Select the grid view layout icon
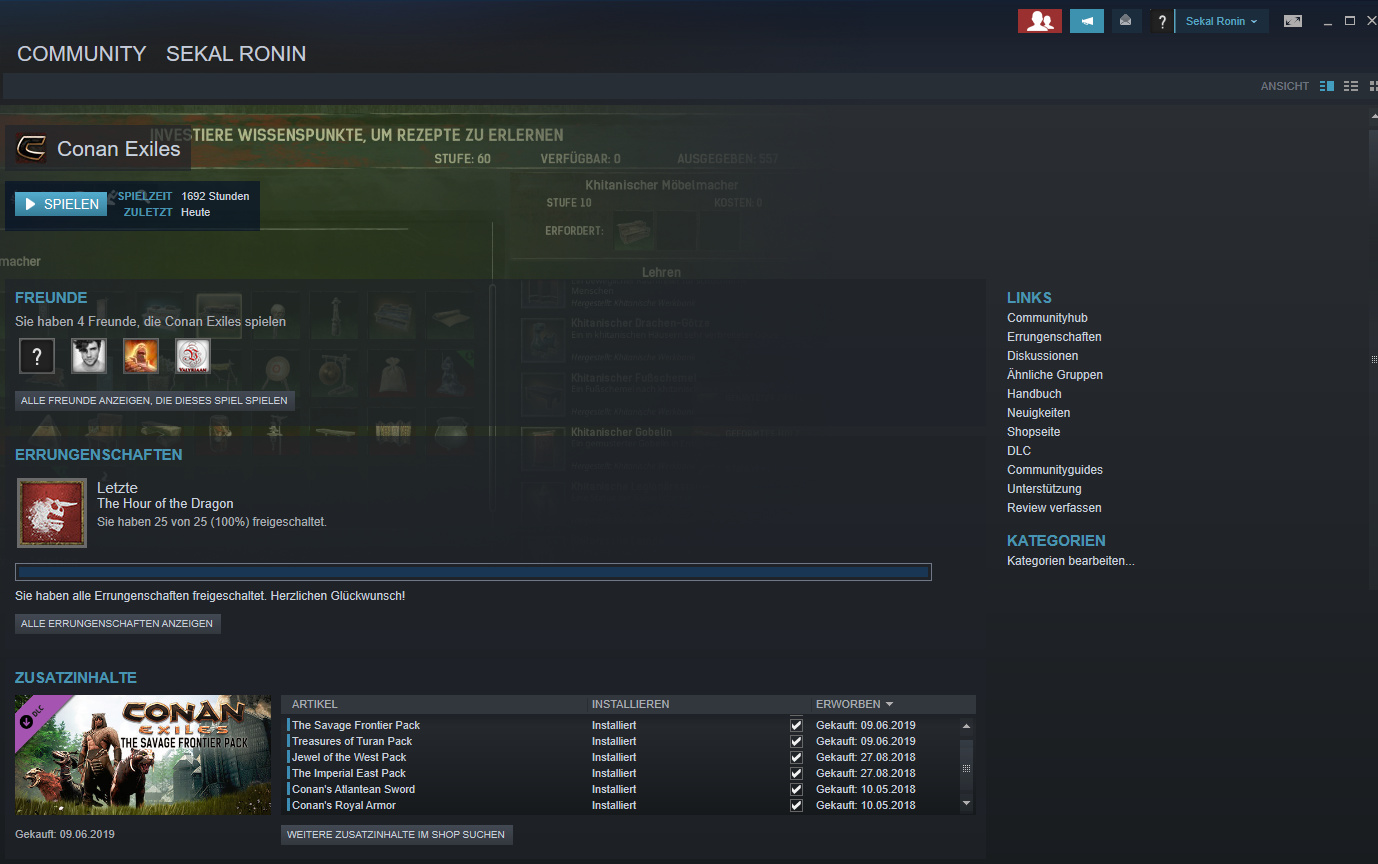1378x864 pixels. click(x=1373, y=86)
